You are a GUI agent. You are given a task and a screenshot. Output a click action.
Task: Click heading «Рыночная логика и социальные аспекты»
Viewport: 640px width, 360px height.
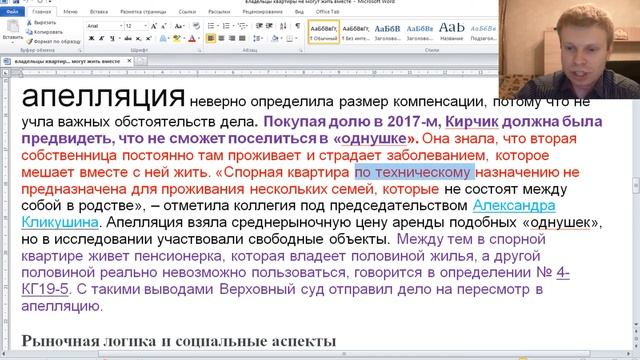(x=178, y=341)
